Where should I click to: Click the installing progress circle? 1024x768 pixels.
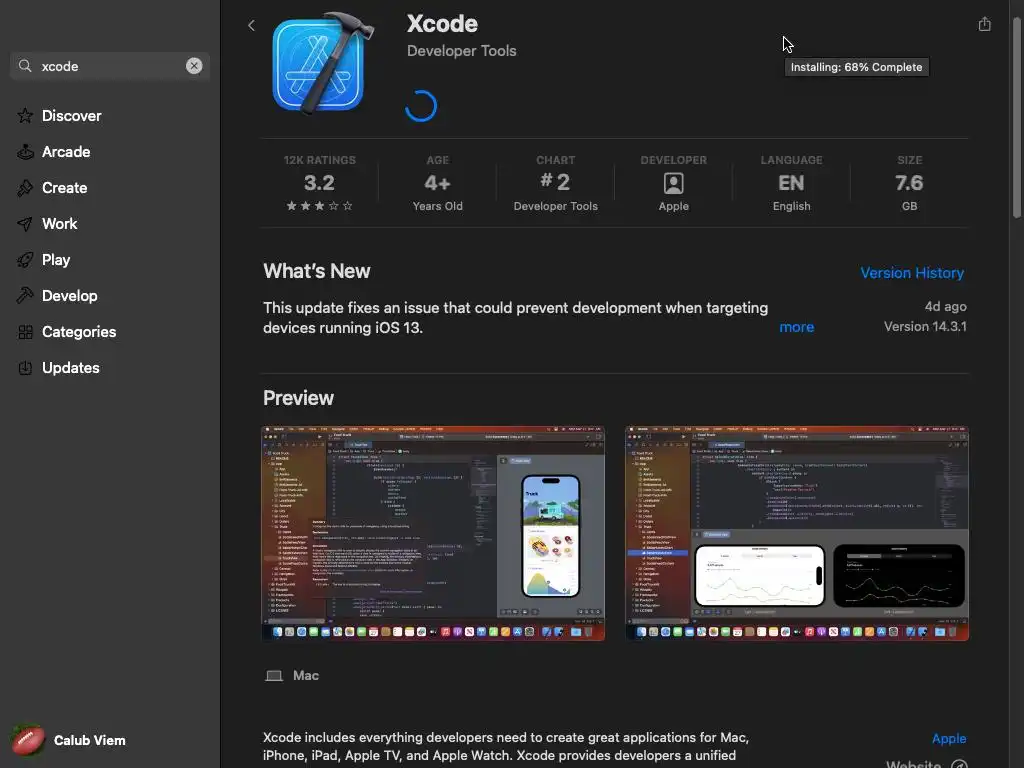tap(421, 106)
